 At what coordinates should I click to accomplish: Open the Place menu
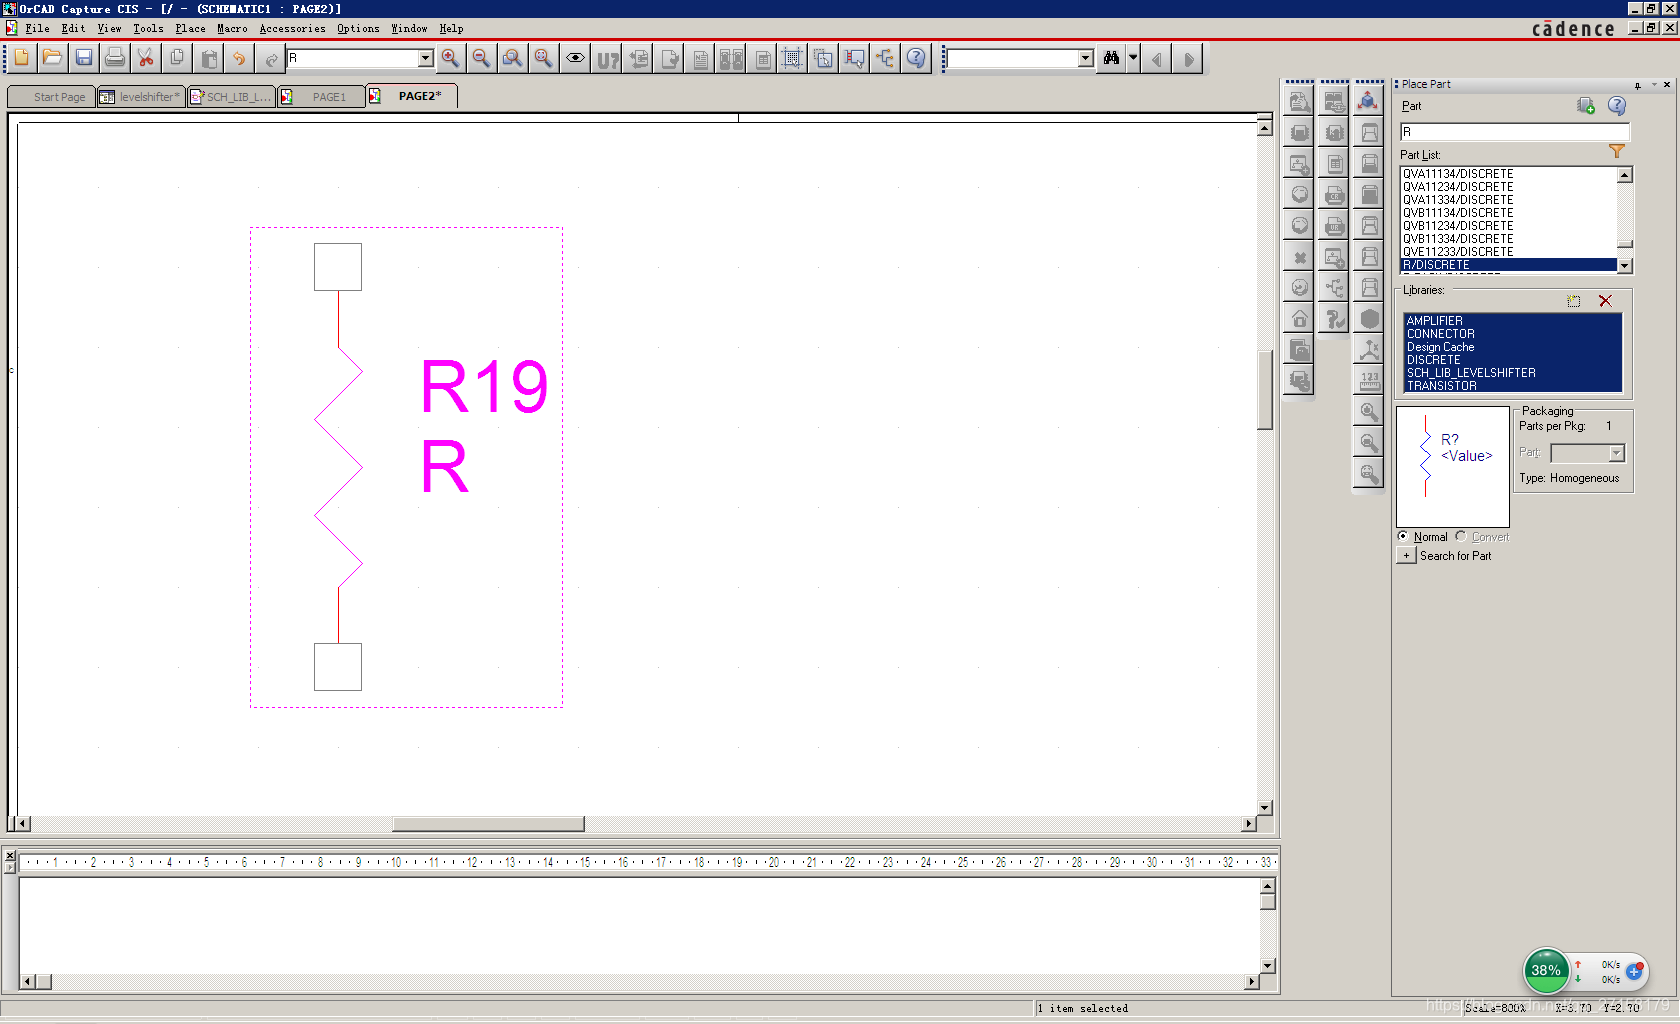point(190,29)
